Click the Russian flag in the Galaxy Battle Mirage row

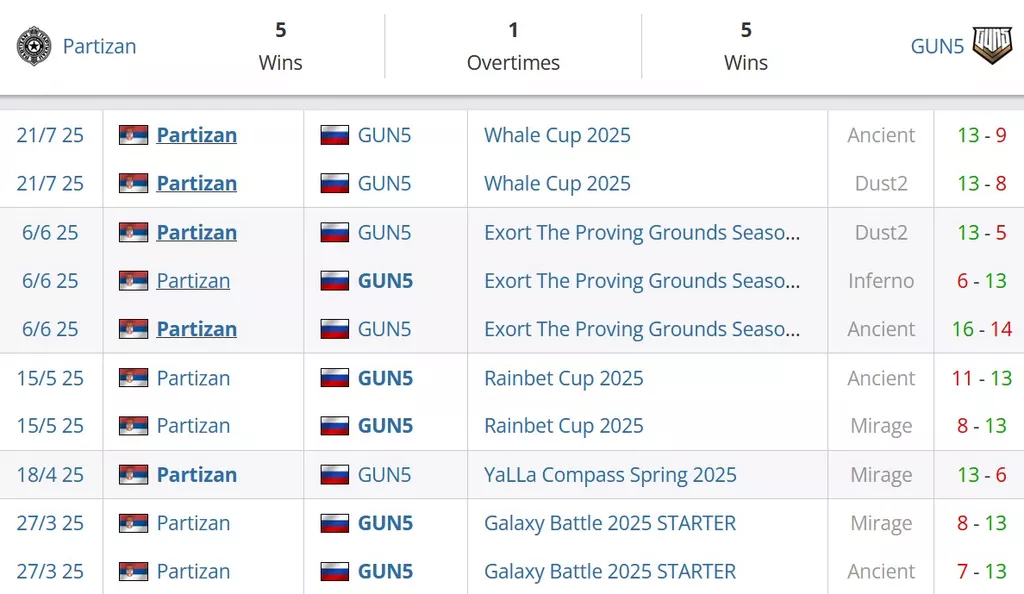coord(334,523)
